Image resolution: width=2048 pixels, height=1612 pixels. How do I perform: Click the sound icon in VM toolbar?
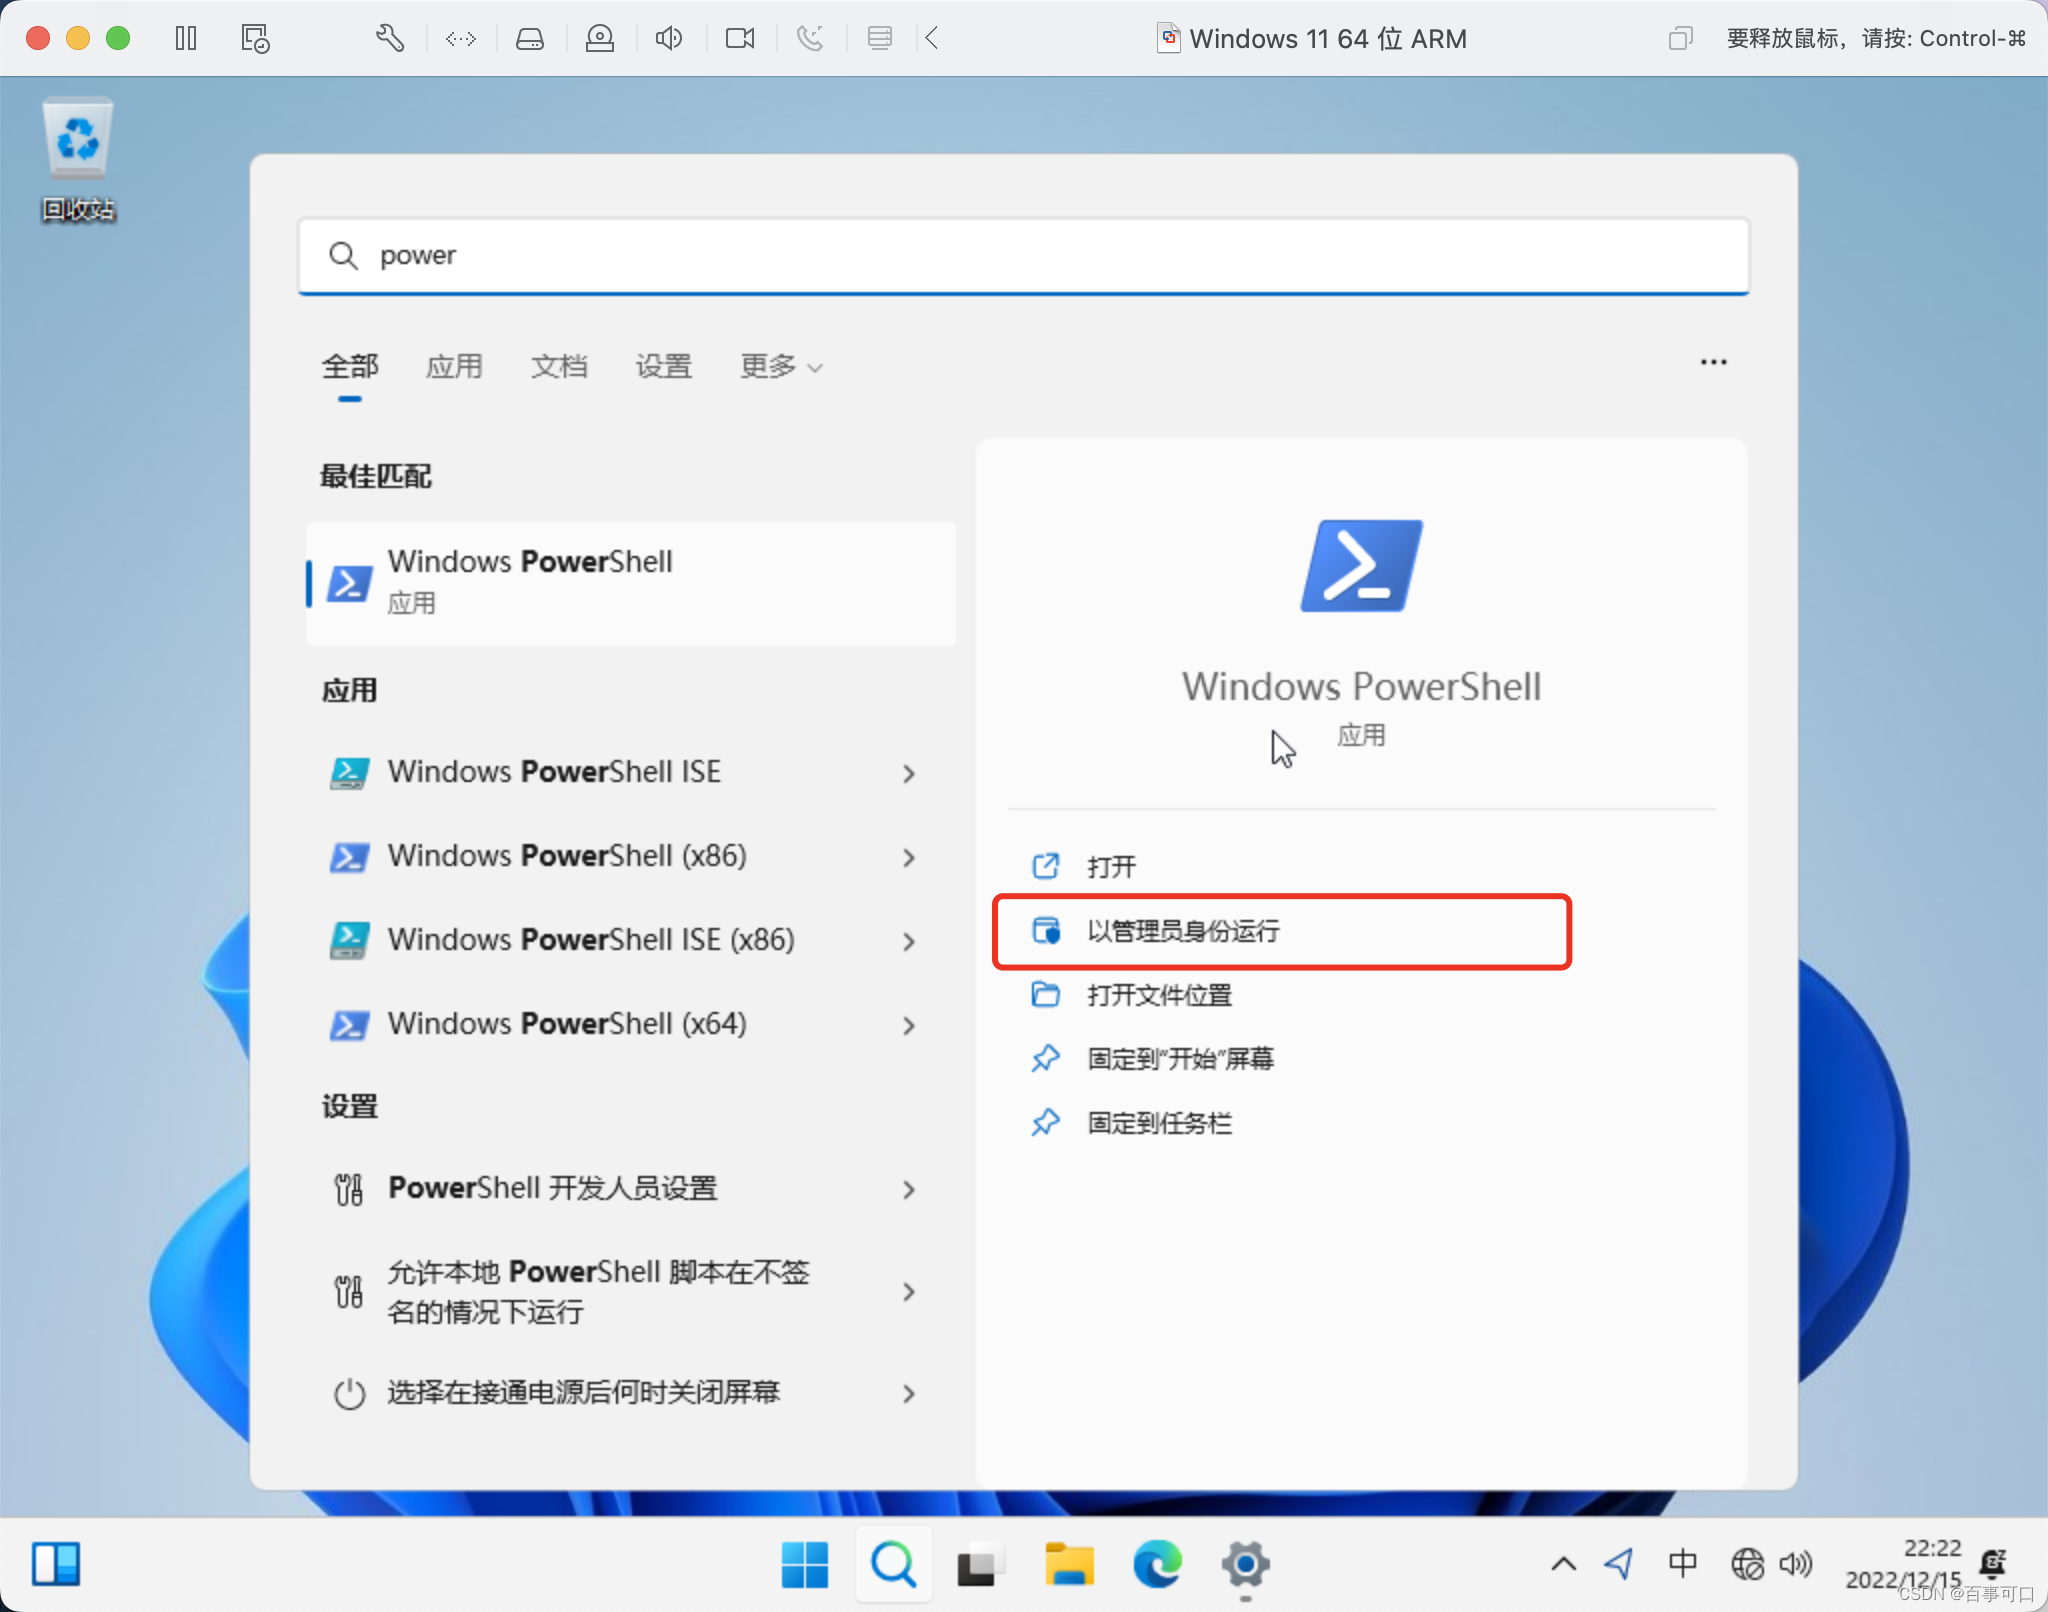pyautogui.click(x=668, y=39)
